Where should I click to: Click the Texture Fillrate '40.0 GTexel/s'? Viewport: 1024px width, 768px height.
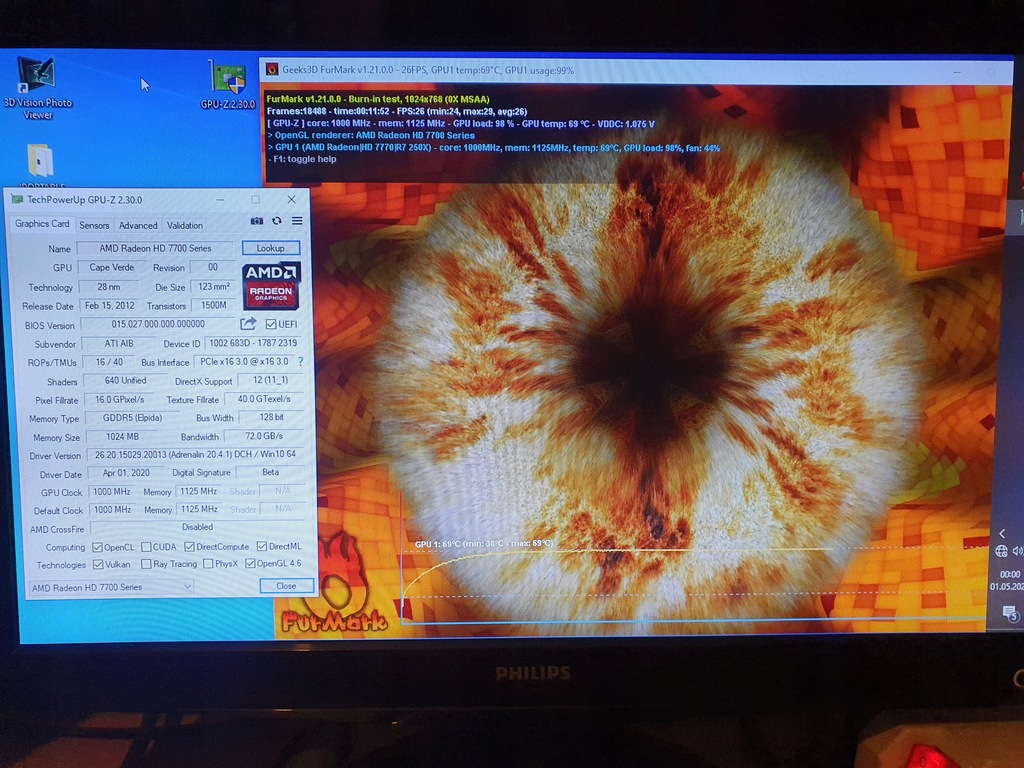(x=264, y=398)
